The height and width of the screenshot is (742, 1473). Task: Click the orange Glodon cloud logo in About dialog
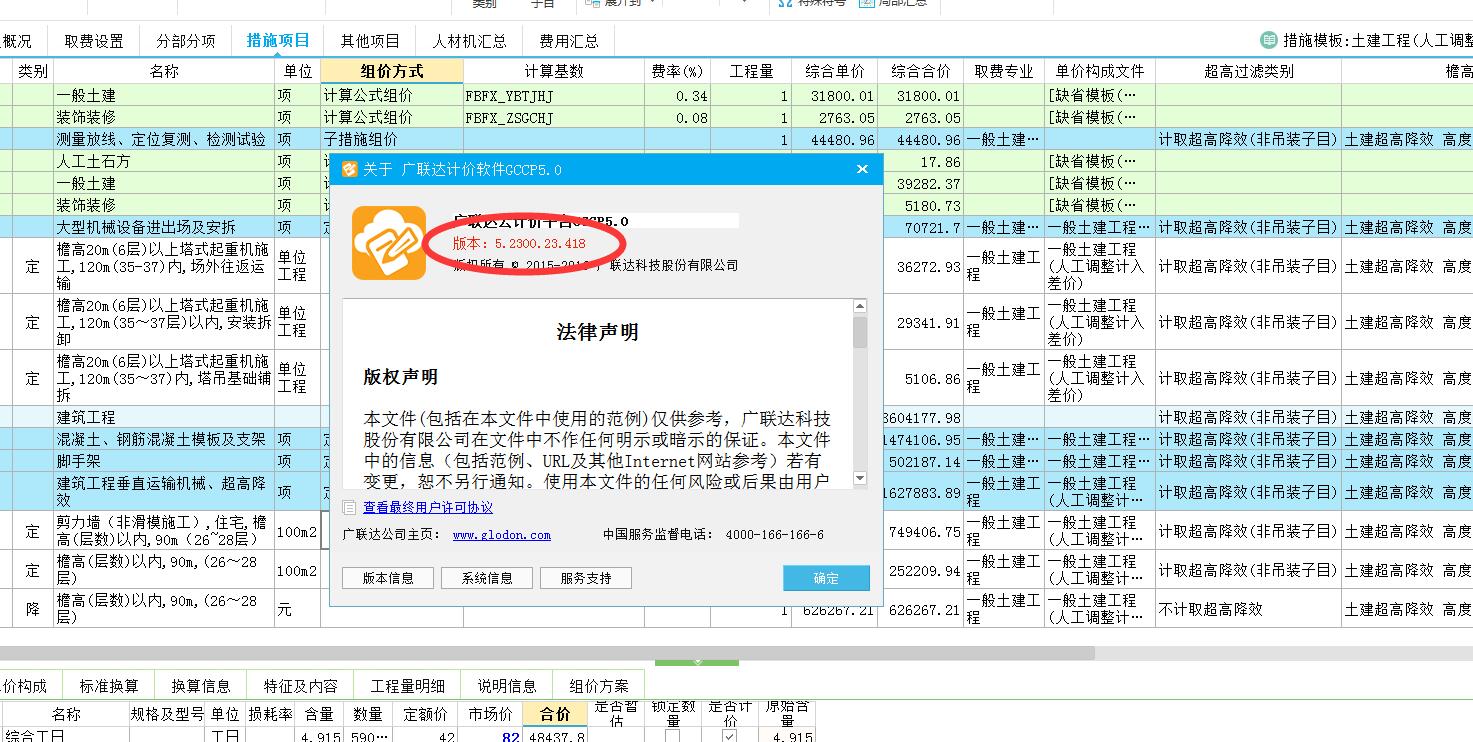(x=389, y=243)
